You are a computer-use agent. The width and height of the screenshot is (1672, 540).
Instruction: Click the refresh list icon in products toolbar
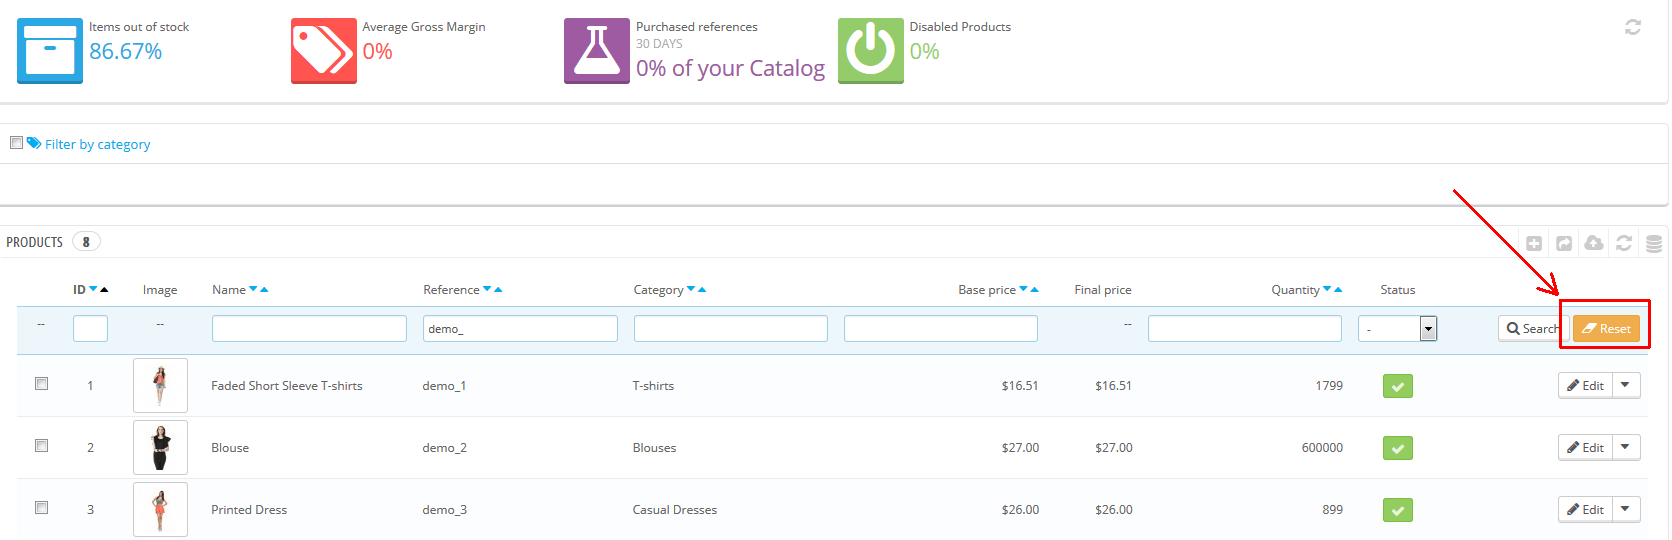[x=1624, y=243]
